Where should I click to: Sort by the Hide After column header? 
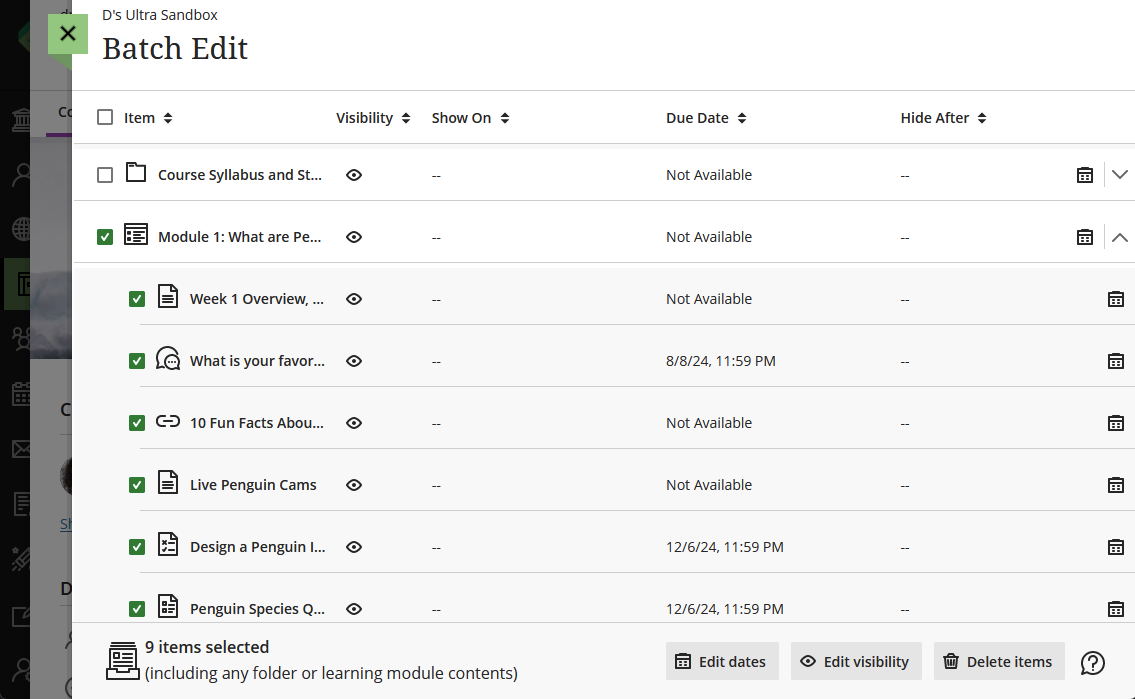click(943, 118)
